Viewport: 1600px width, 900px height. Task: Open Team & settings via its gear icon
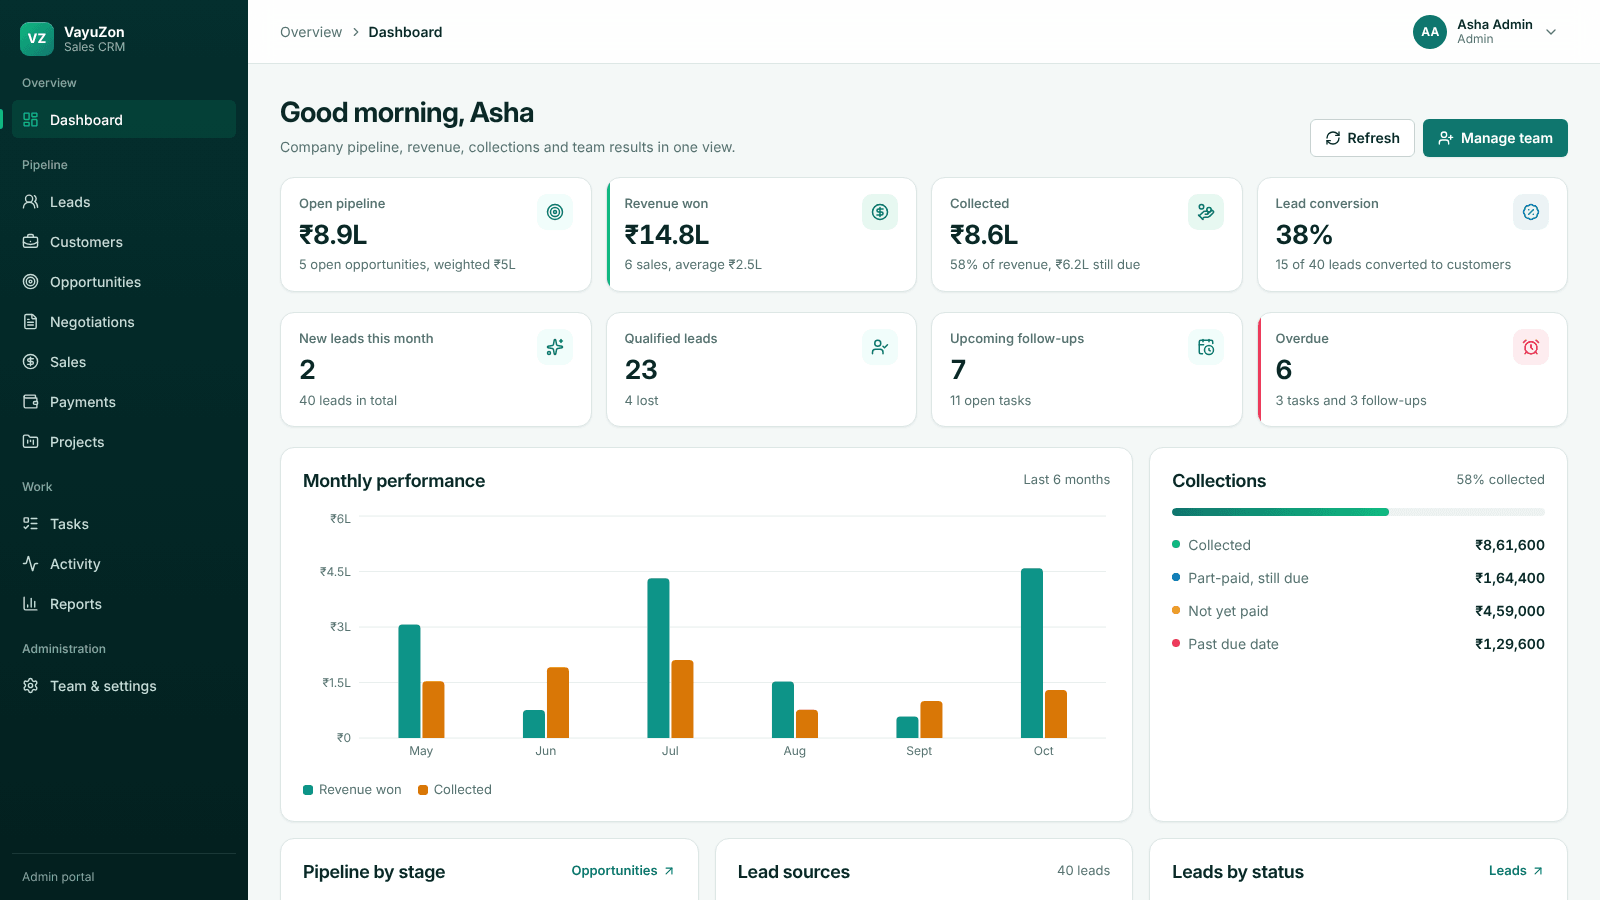pos(31,686)
